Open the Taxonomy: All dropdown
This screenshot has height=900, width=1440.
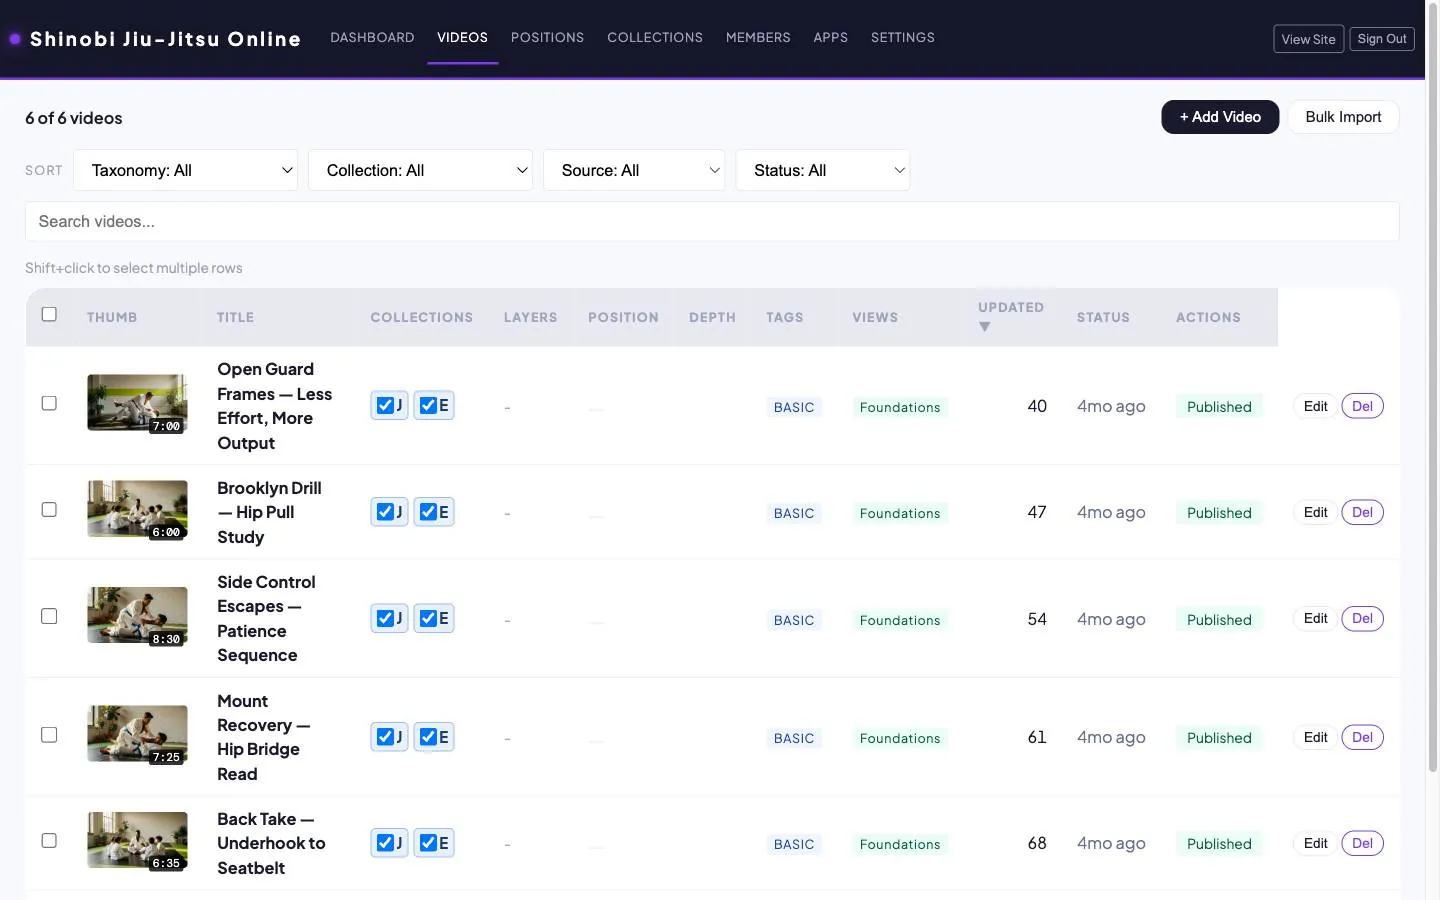tap(186, 170)
